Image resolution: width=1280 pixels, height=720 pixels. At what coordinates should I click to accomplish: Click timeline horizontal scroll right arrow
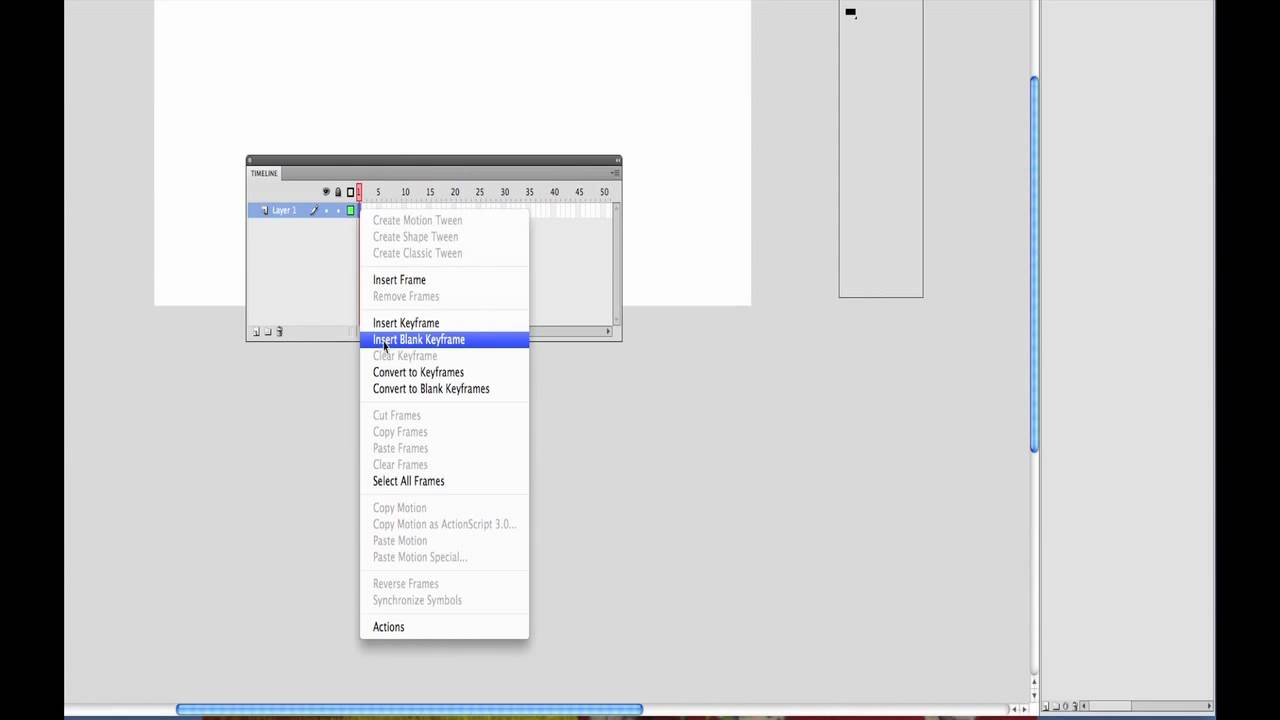pos(607,332)
